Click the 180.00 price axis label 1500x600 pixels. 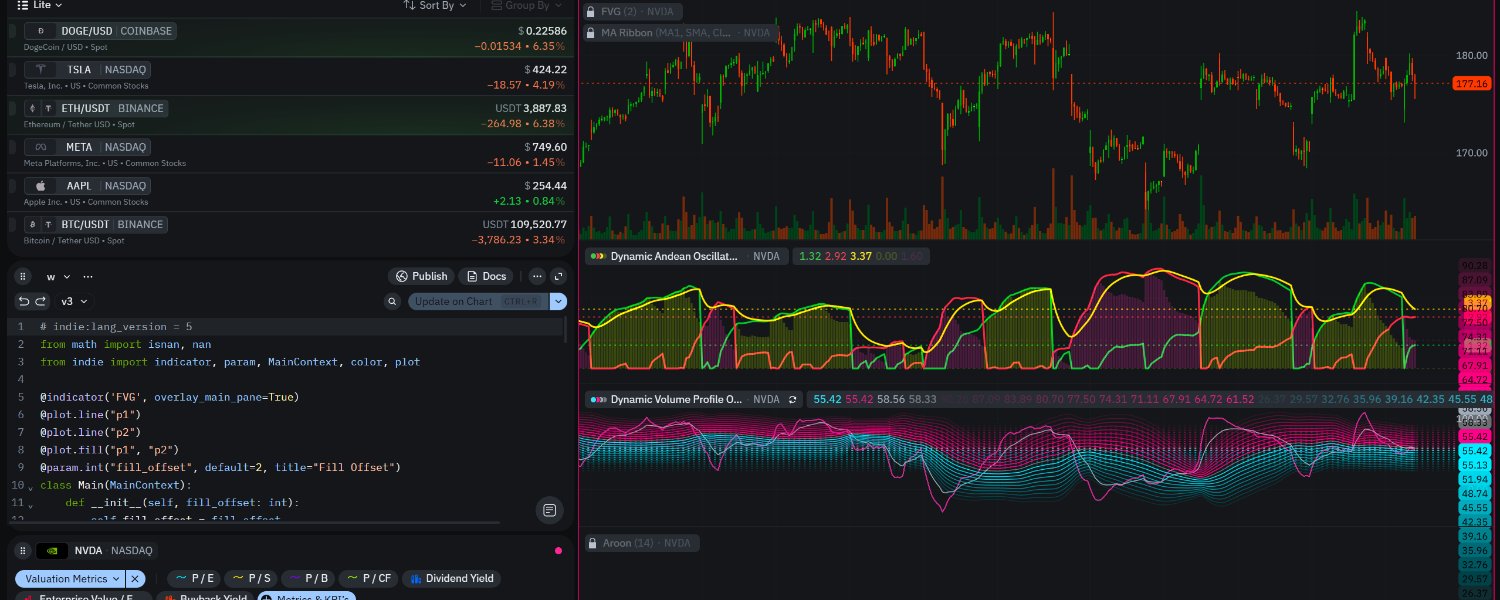[x=1471, y=55]
